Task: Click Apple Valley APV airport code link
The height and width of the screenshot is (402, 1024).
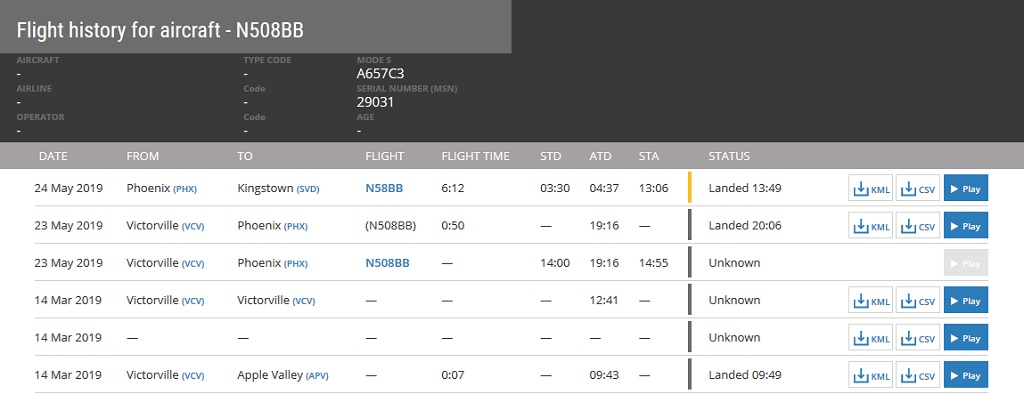Action: tap(316, 376)
